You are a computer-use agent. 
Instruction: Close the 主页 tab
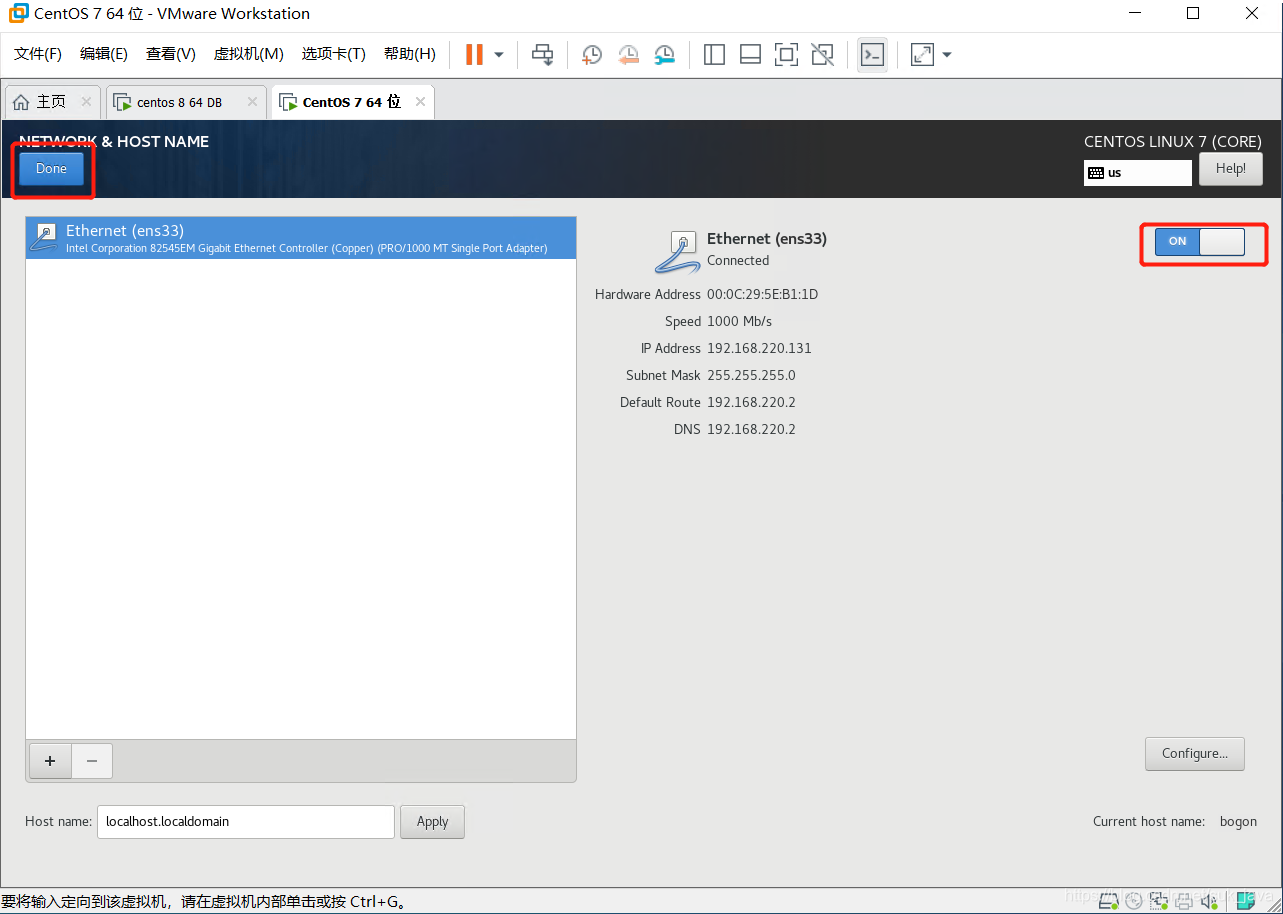pos(86,102)
